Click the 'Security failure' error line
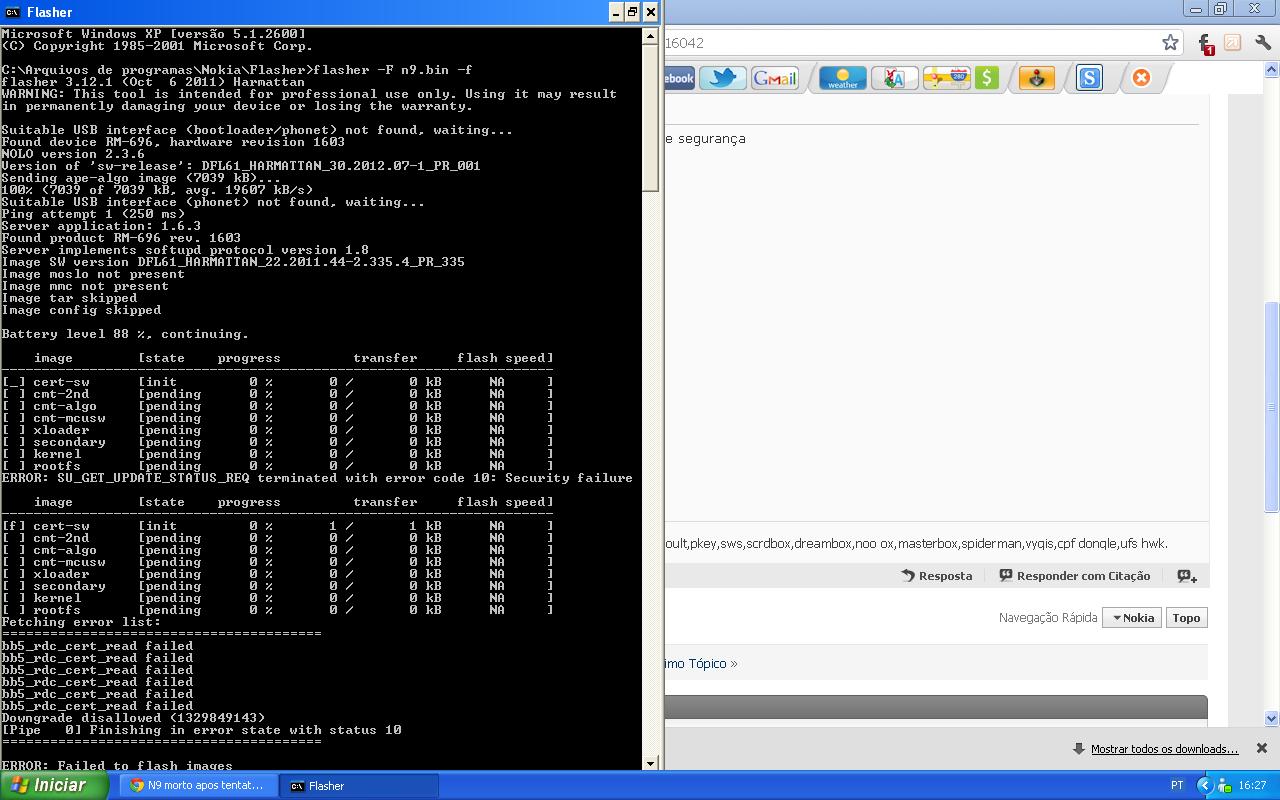Screen dimensions: 1280x800 (318, 478)
